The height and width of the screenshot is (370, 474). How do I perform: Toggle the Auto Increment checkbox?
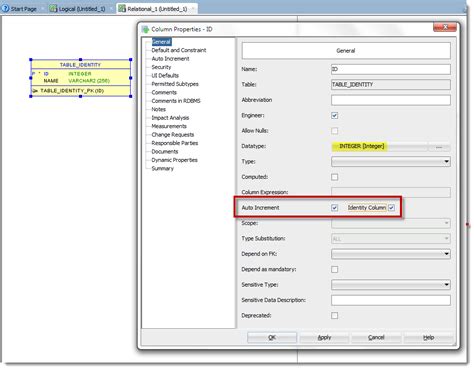[x=335, y=208]
